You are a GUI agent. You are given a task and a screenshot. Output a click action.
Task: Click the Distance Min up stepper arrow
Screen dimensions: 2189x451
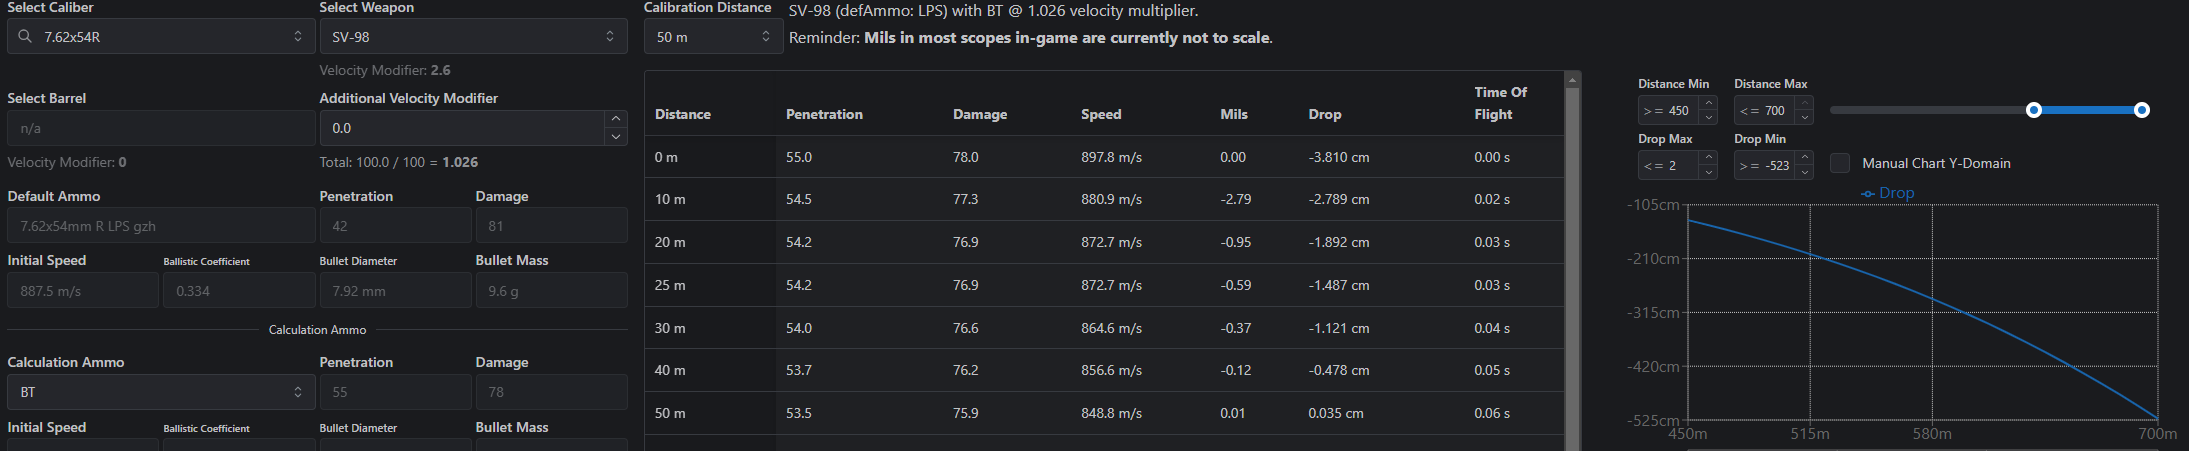point(1709,103)
